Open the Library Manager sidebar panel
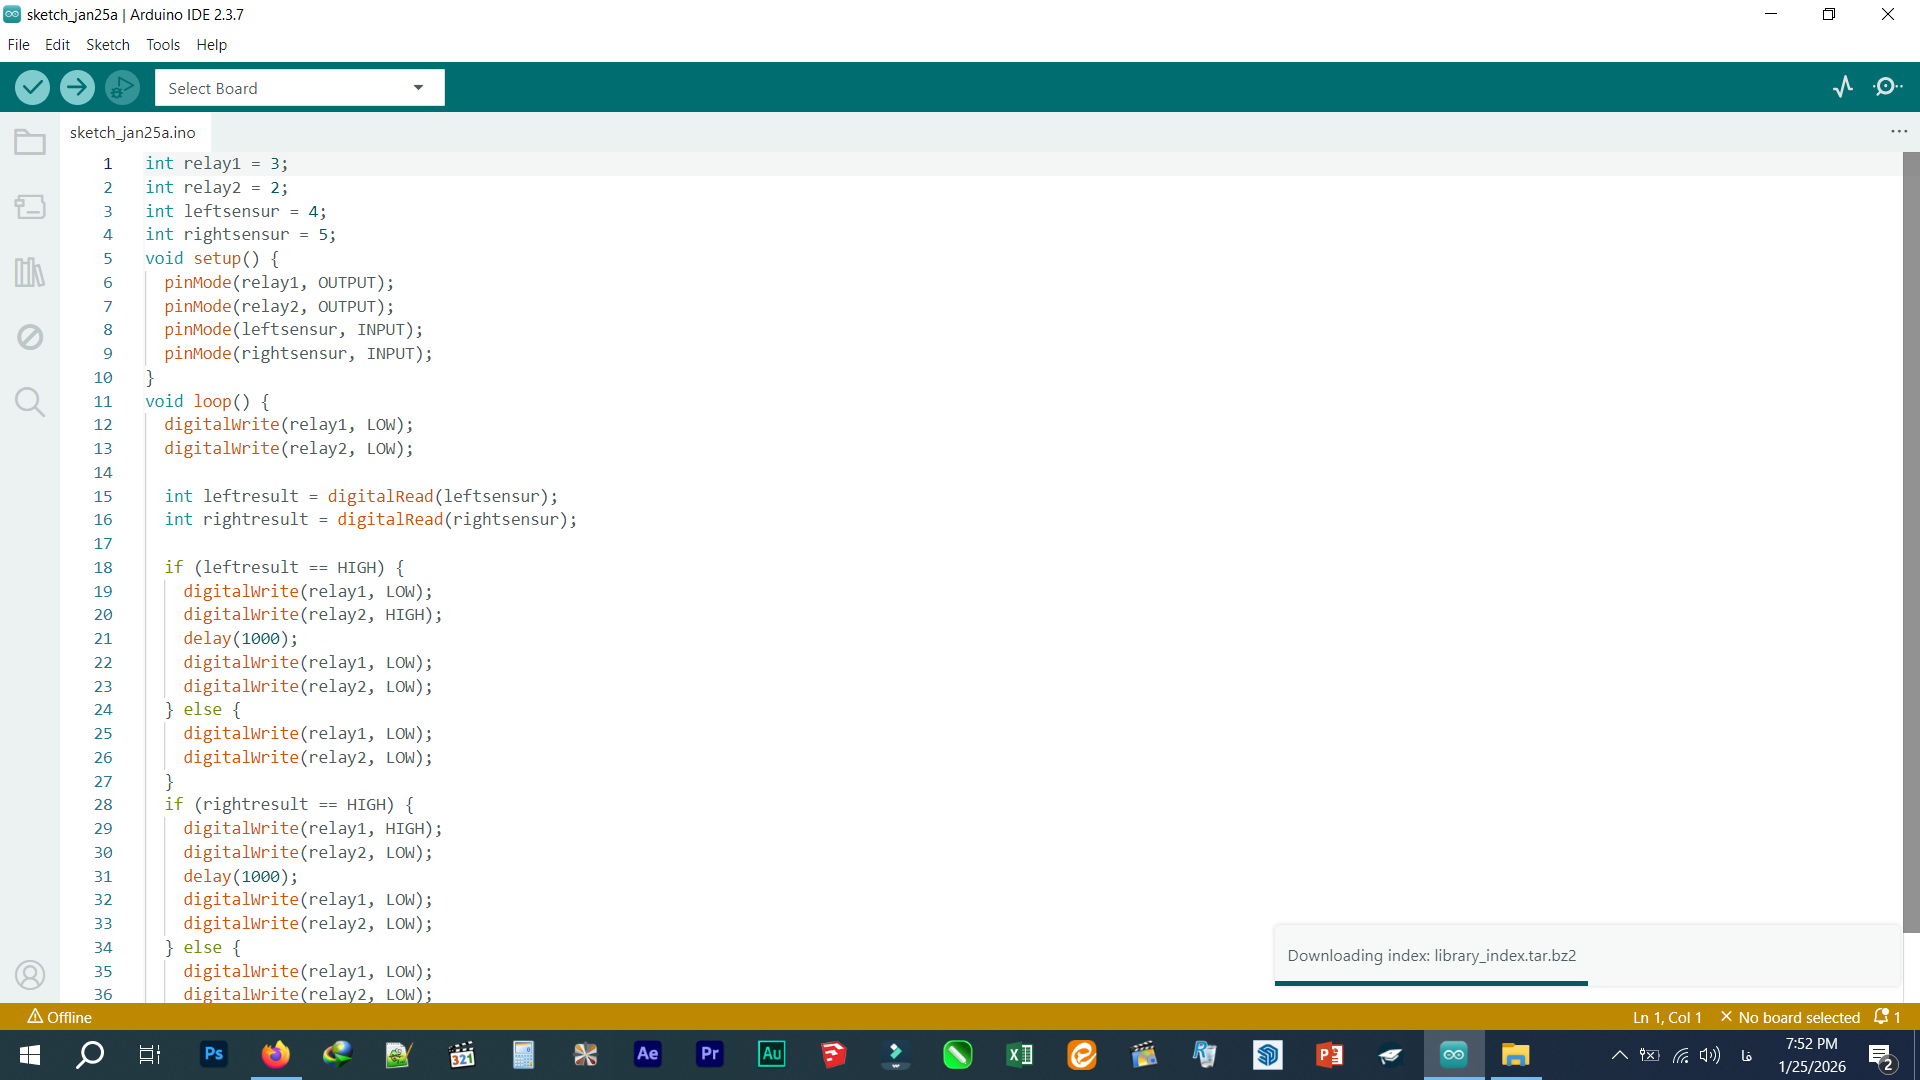1920x1080 pixels. click(x=30, y=272)
